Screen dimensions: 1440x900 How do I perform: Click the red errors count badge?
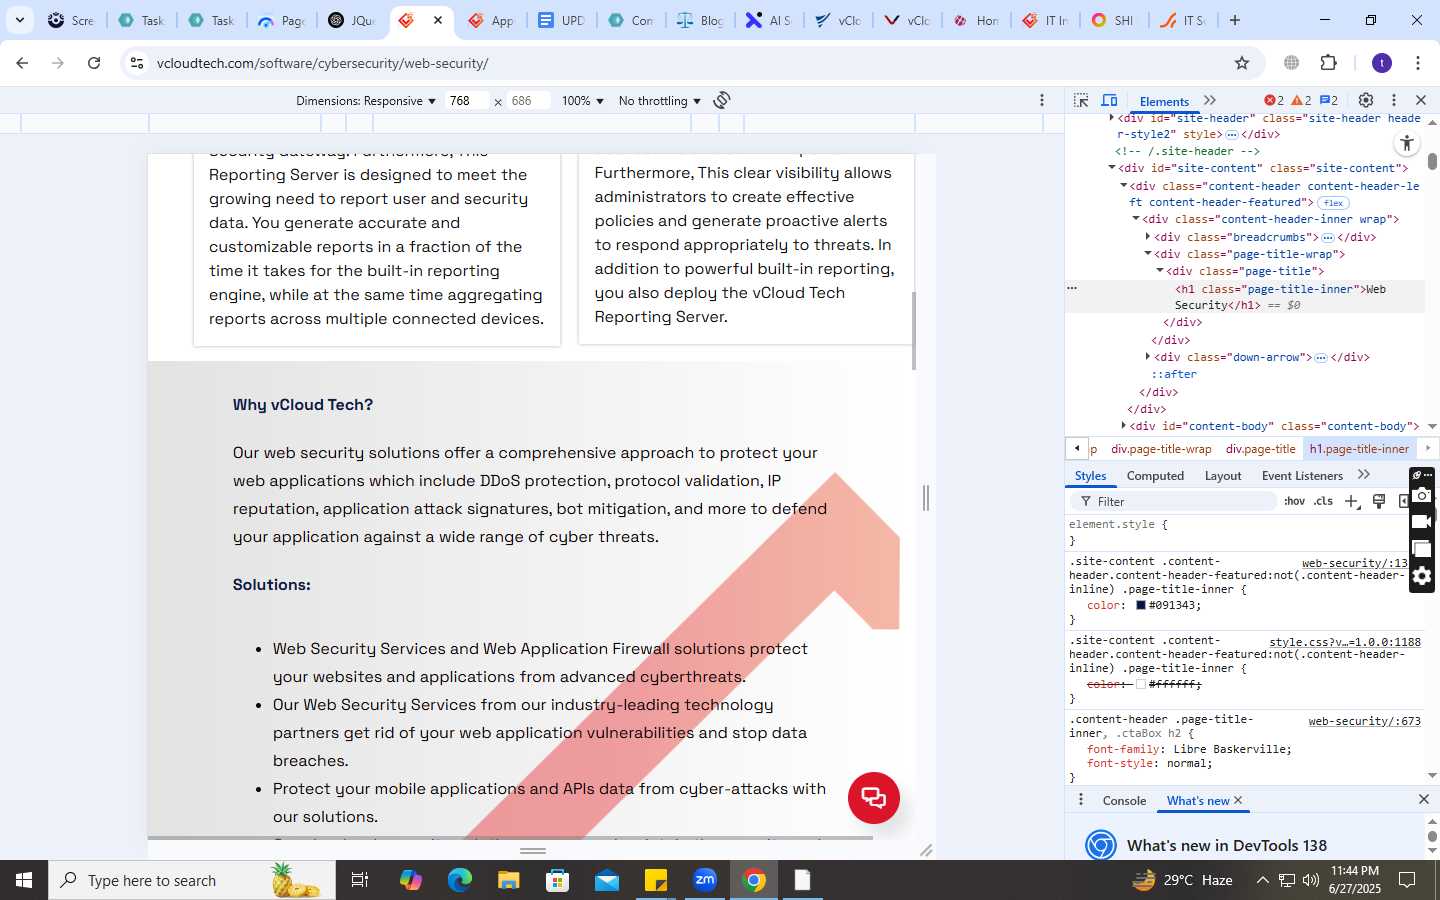click(x=1274, y=100)
